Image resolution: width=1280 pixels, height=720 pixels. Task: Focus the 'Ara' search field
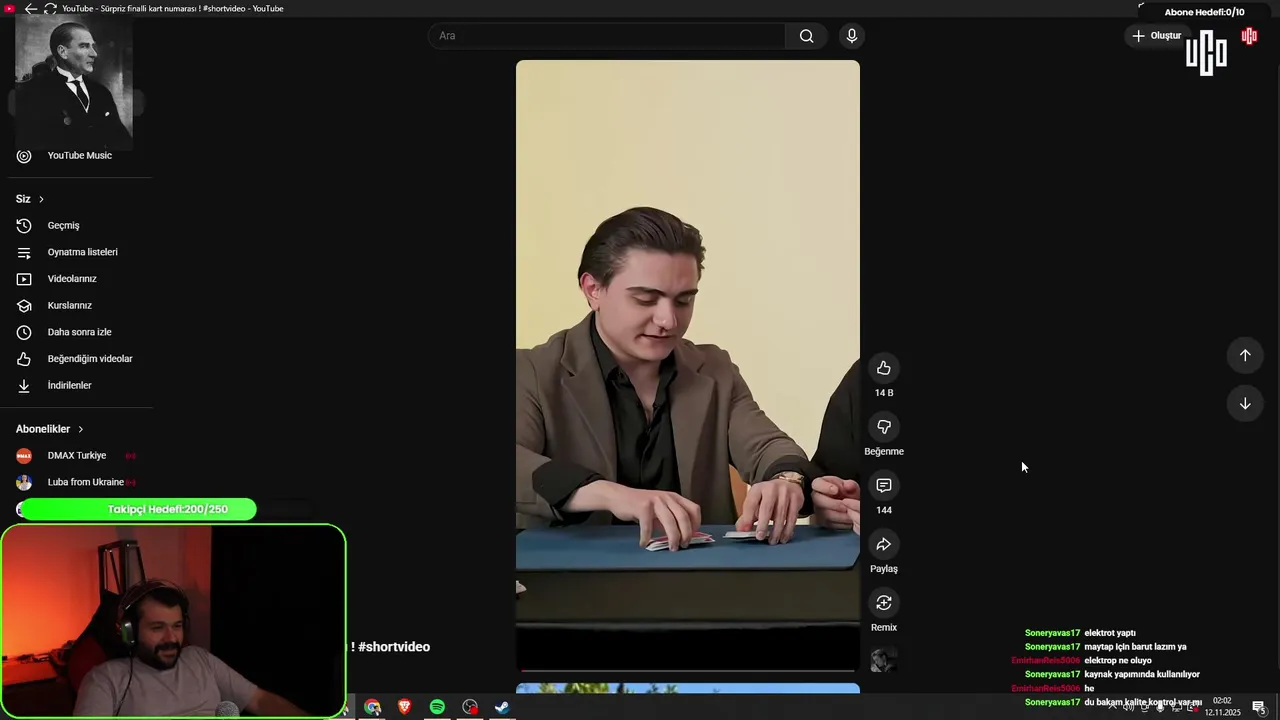tap(607, 36)
